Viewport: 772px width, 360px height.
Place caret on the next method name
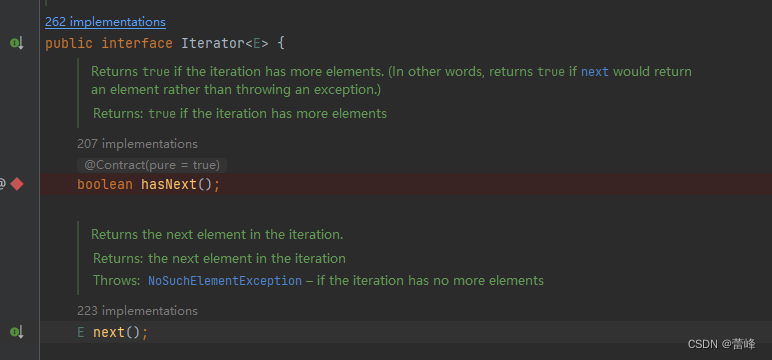click(109, 332)
